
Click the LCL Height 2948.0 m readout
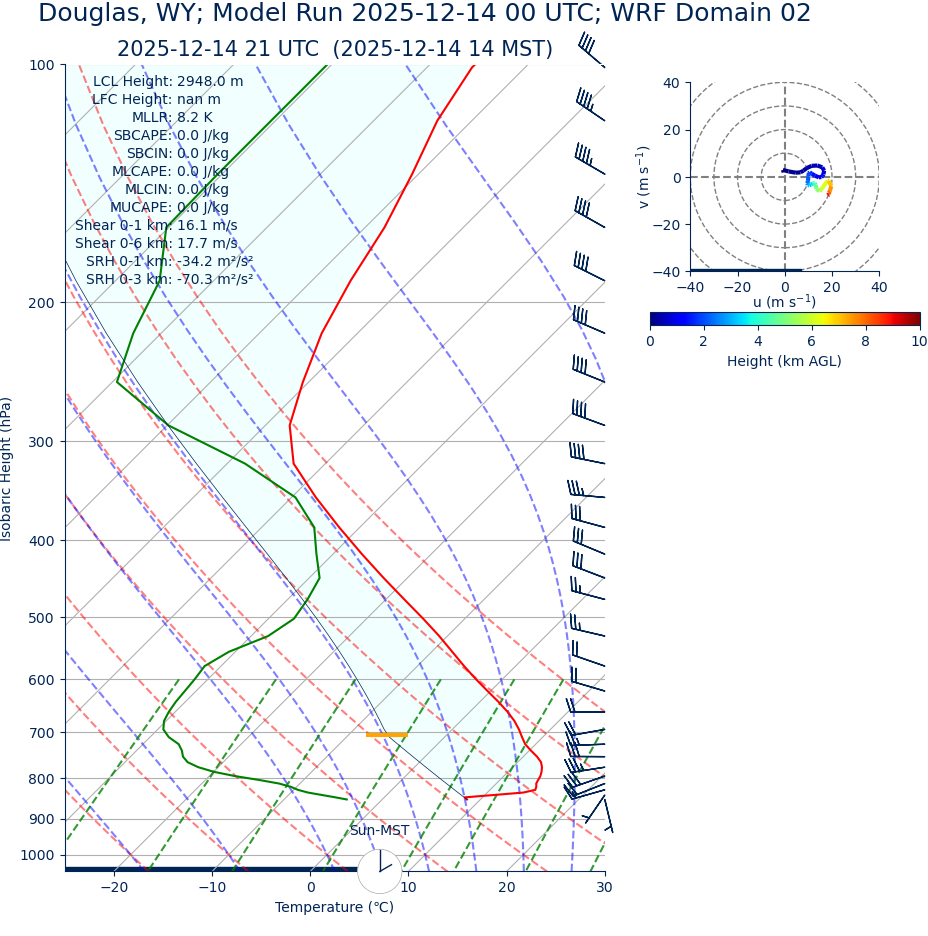point(167,81)
